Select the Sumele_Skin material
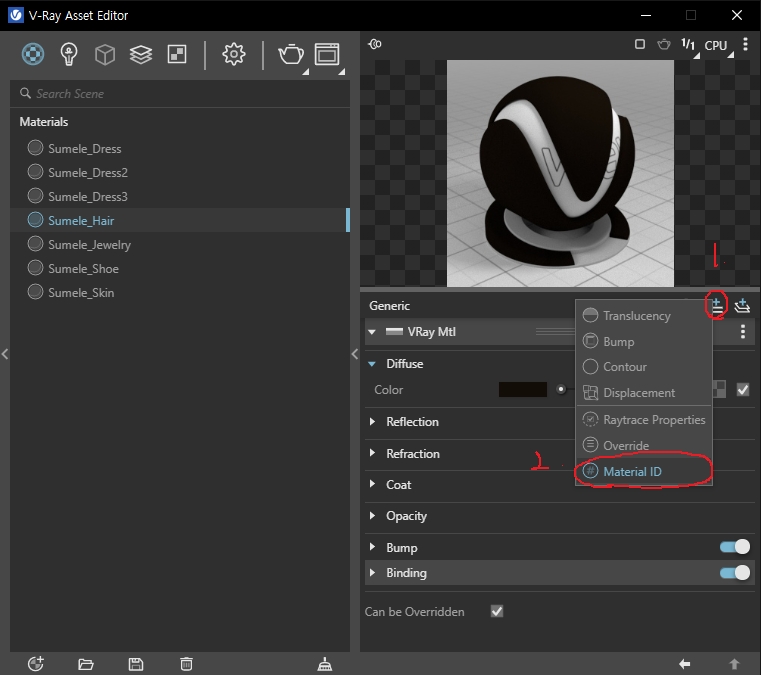The image size is (761, 675). (x=80, y=293)
